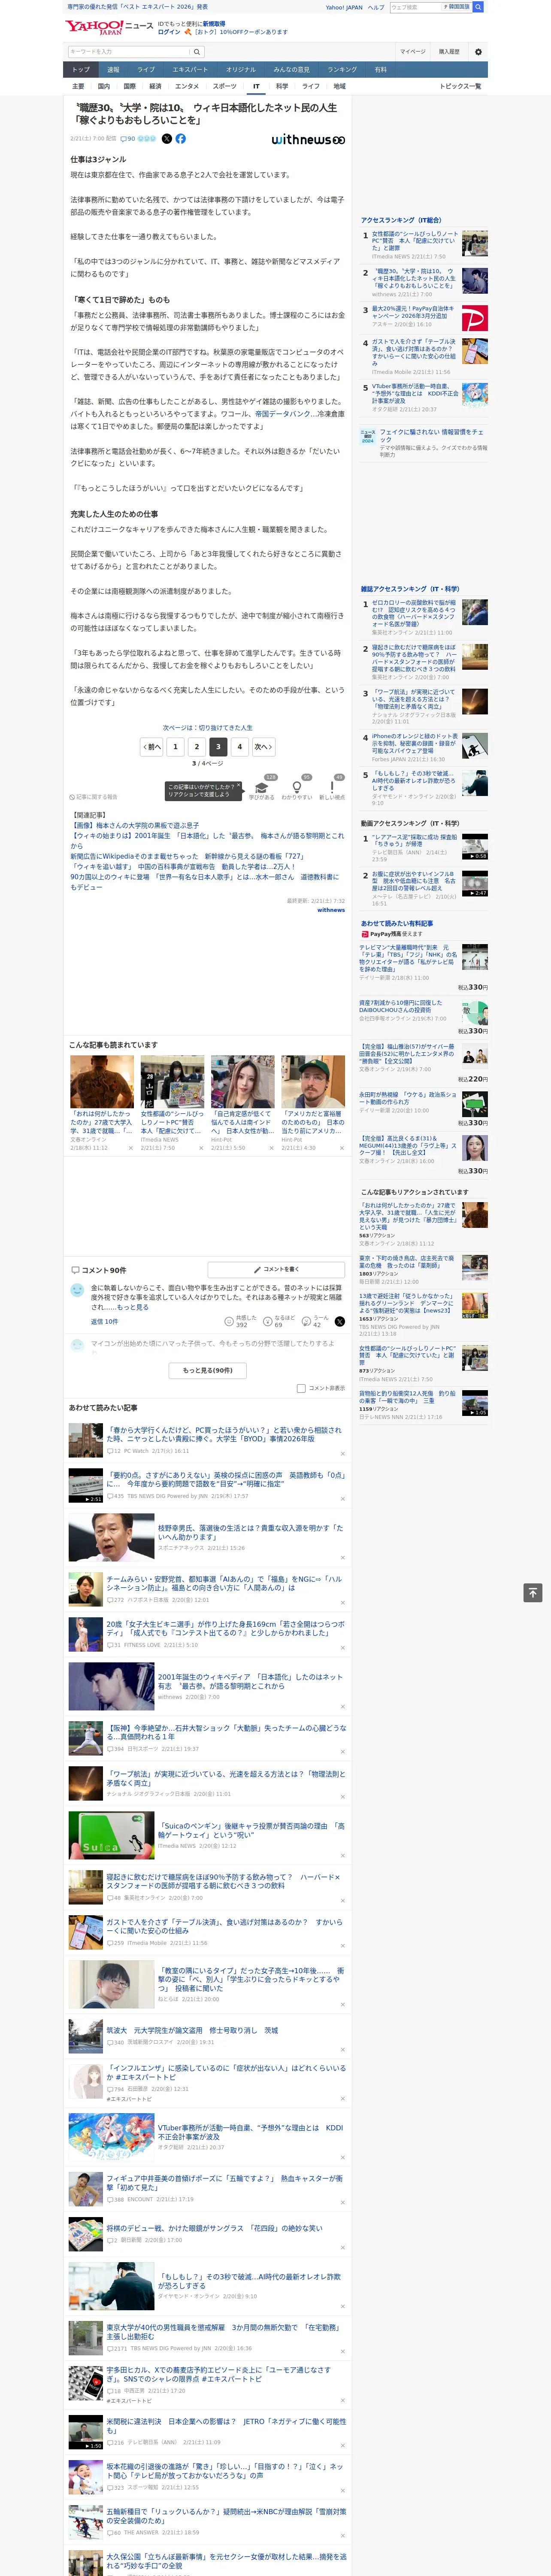Select the 主要 category
551x2576 pixels.
point(78,86)
